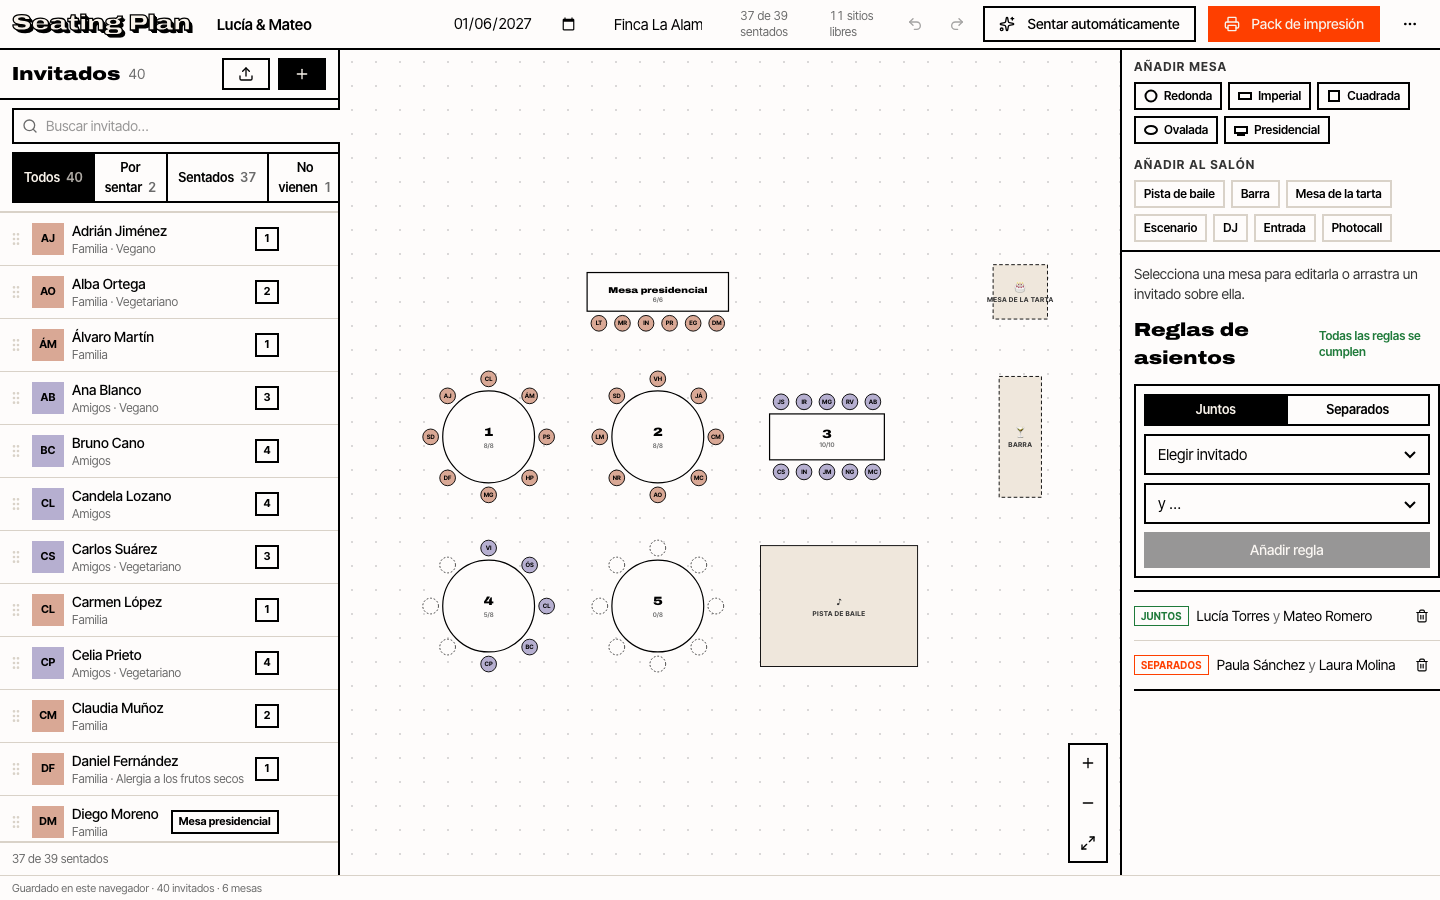Edit the venue name Finca La Alam field
This screenshot has width=1440, height=900.
658,24
